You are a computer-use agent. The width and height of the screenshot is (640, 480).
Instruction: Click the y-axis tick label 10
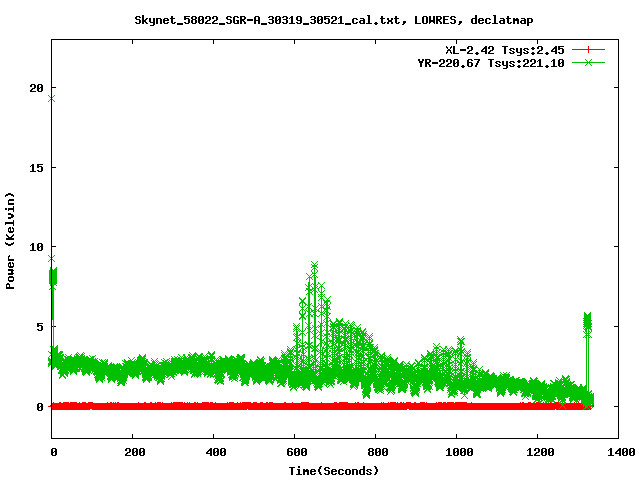(x=36, y=247)
